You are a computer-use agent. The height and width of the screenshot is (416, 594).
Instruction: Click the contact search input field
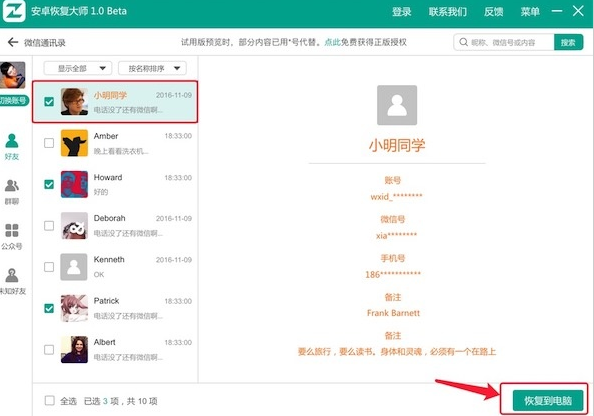pos(504,42)
